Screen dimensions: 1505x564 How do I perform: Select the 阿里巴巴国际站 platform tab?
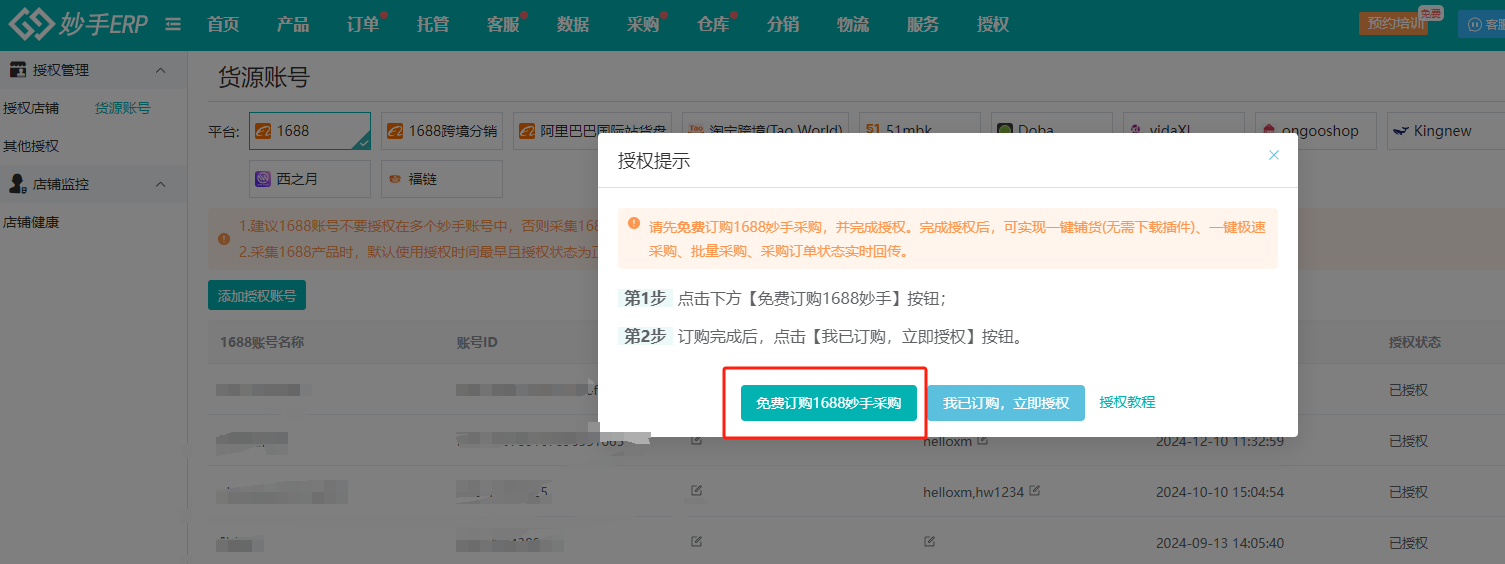tap(591, 131)
